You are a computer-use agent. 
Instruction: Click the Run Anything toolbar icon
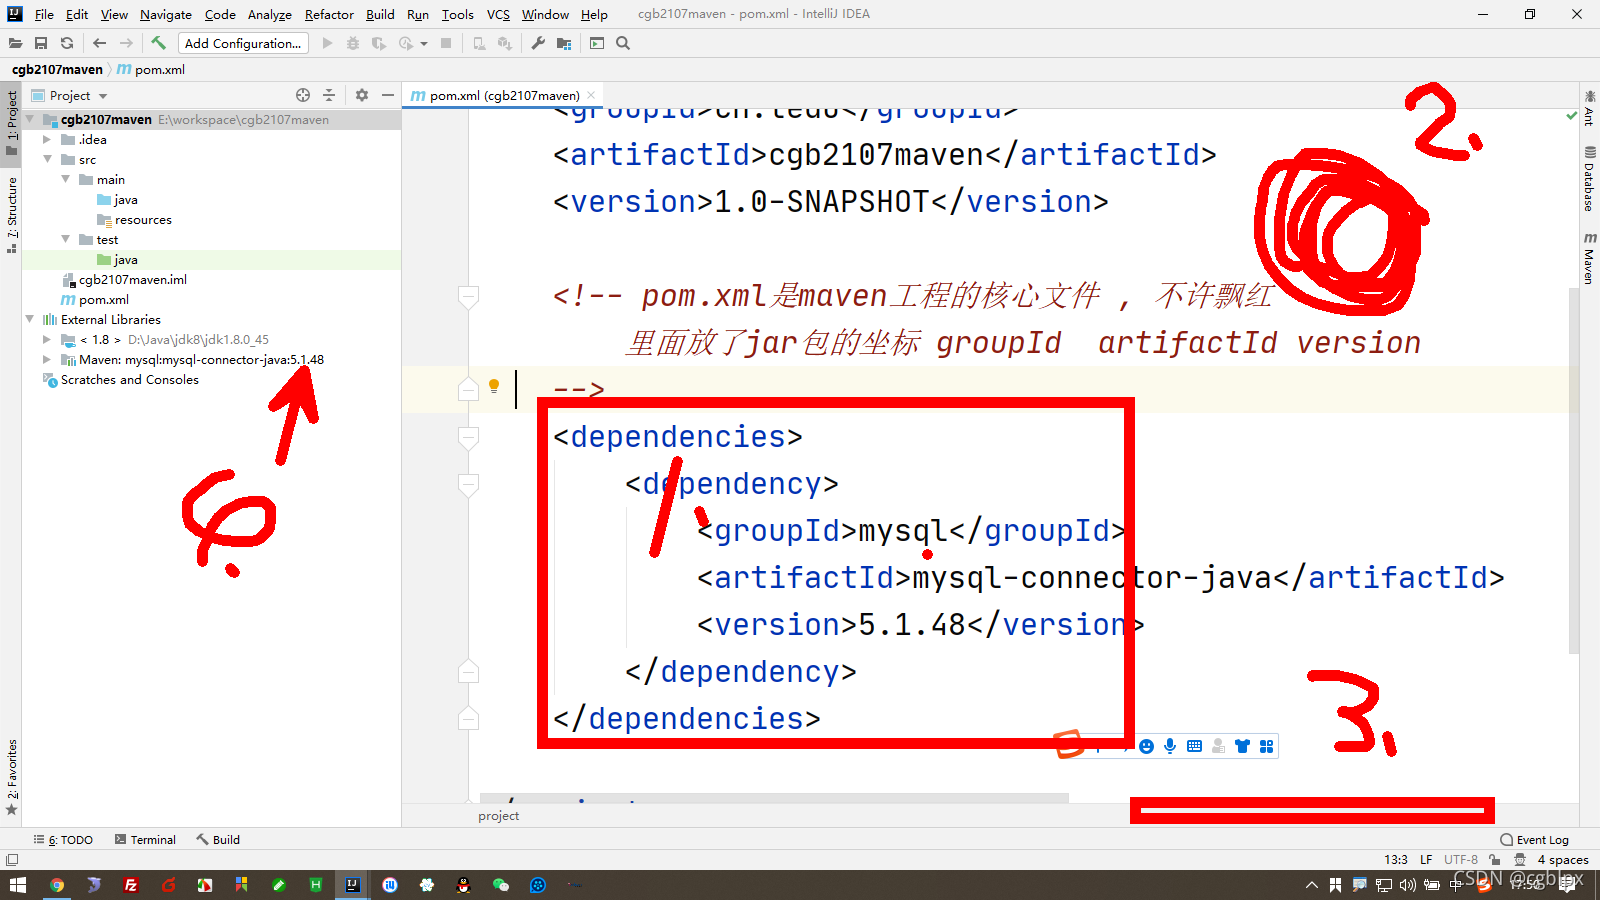point(597,43)
